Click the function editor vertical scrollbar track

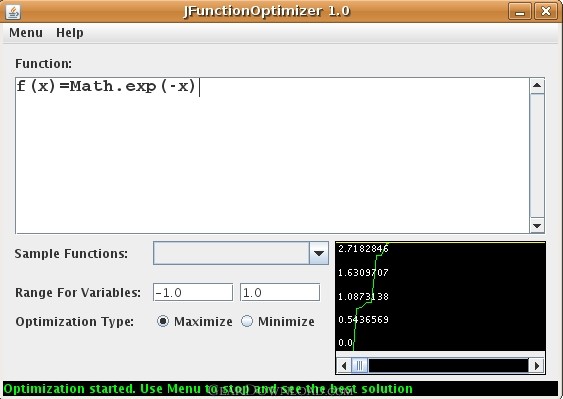537,156
